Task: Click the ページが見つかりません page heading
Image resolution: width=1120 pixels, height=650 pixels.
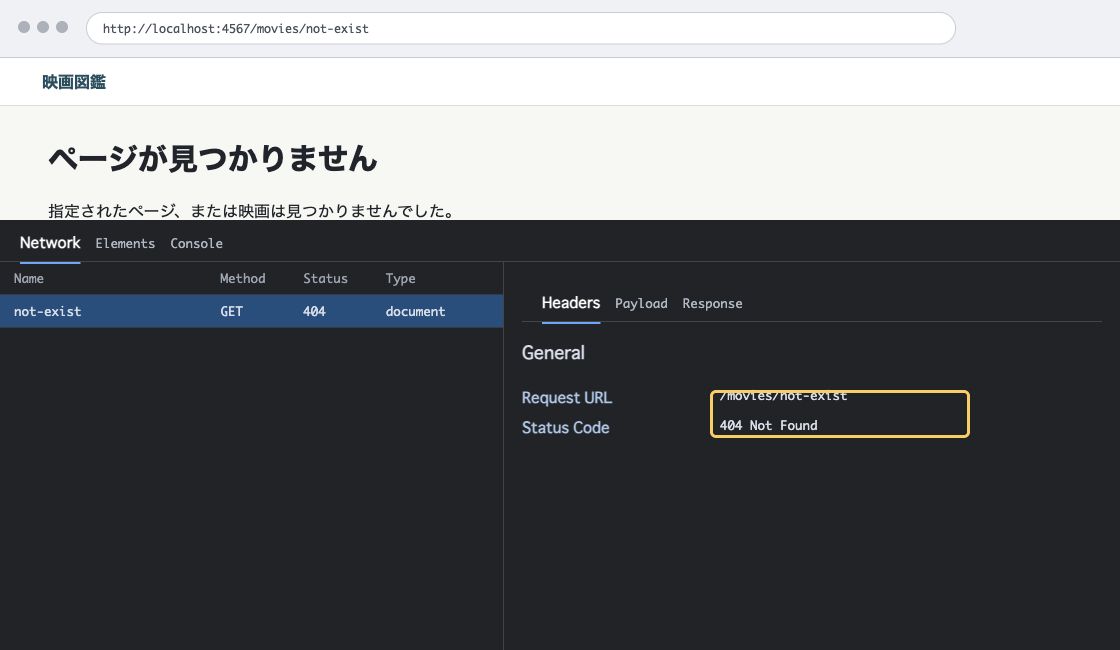Action: (213, 159)
